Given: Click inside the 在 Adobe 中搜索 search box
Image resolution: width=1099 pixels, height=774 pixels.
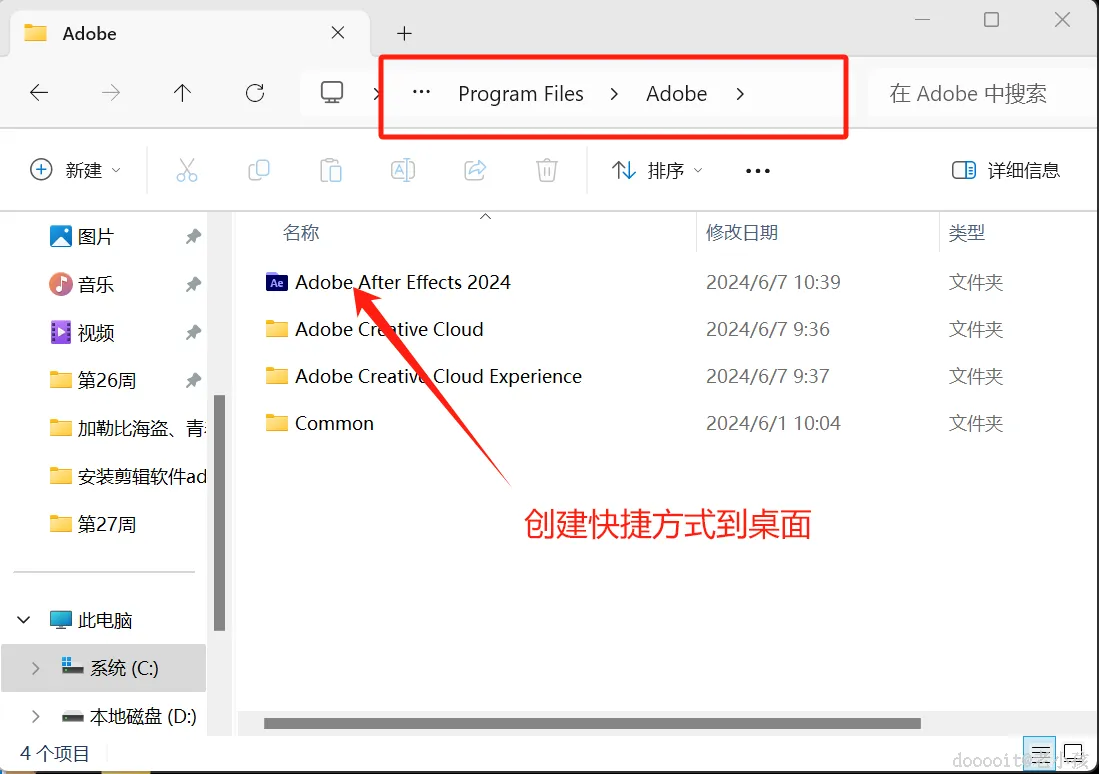Looking at the screenshot, I should click(966, 93).
